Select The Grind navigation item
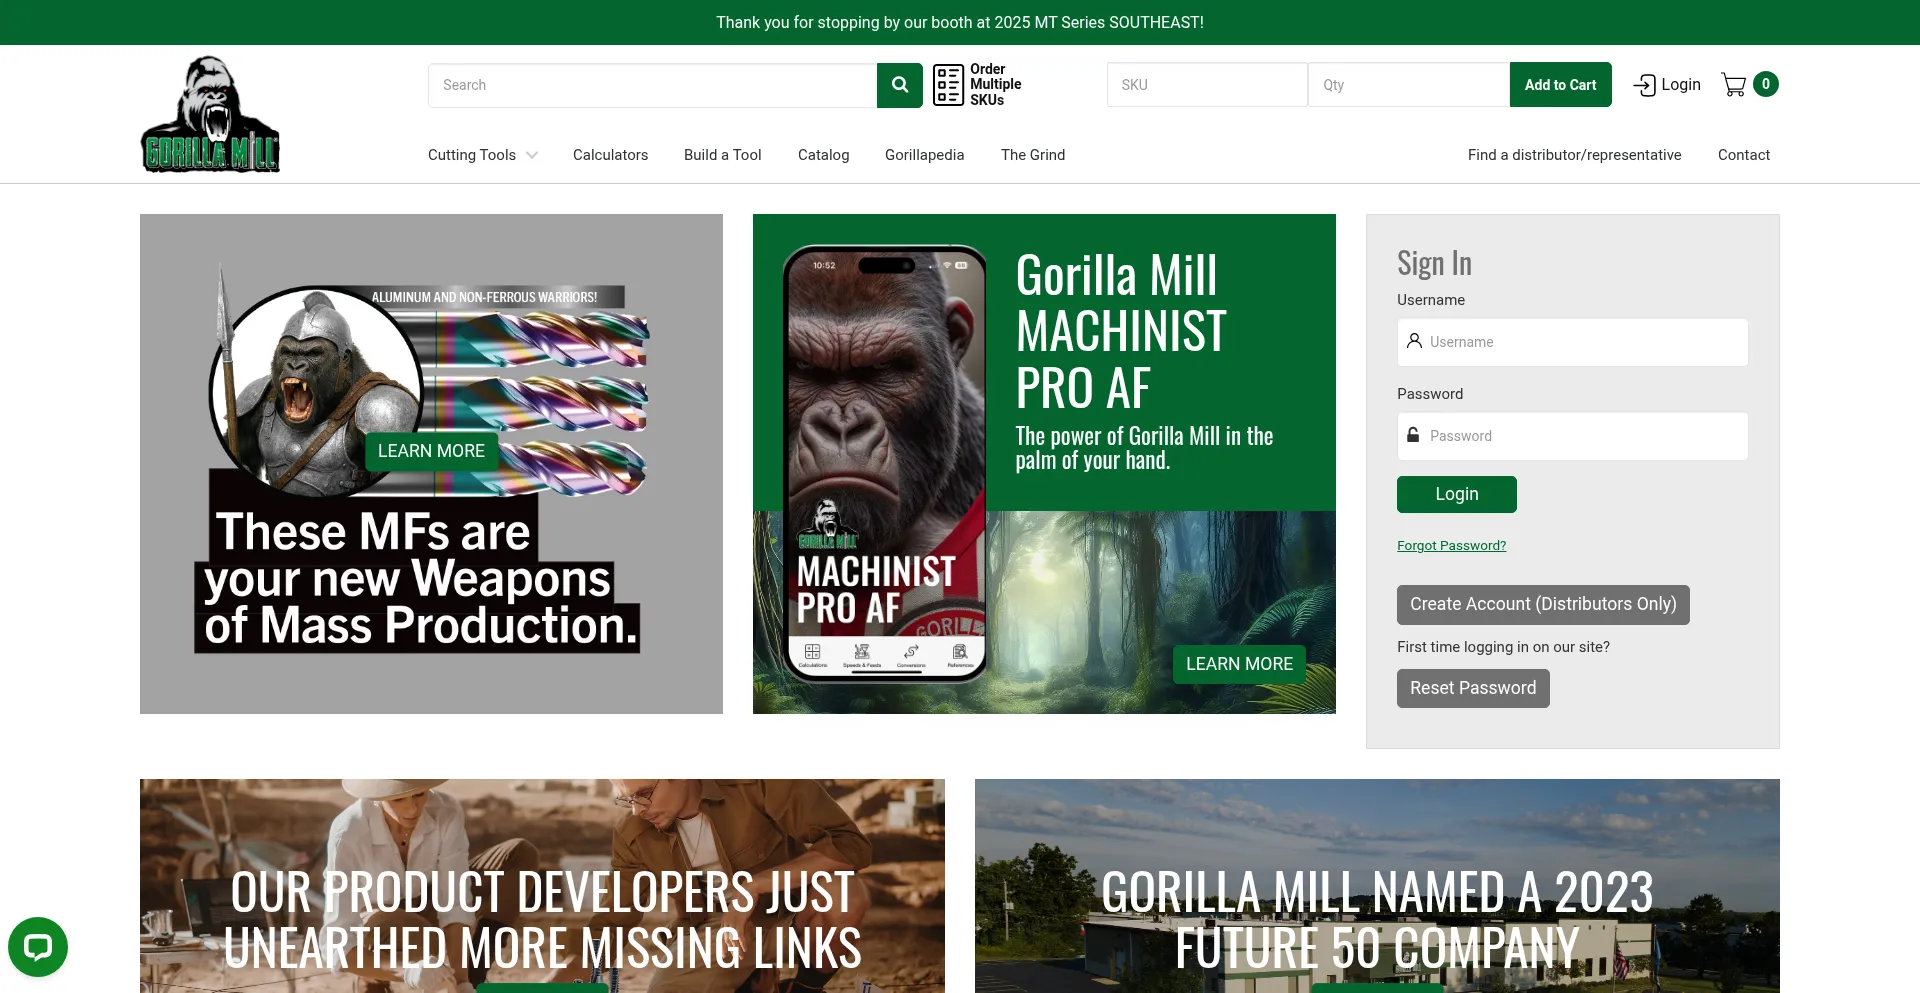 tap(1032, 155)
